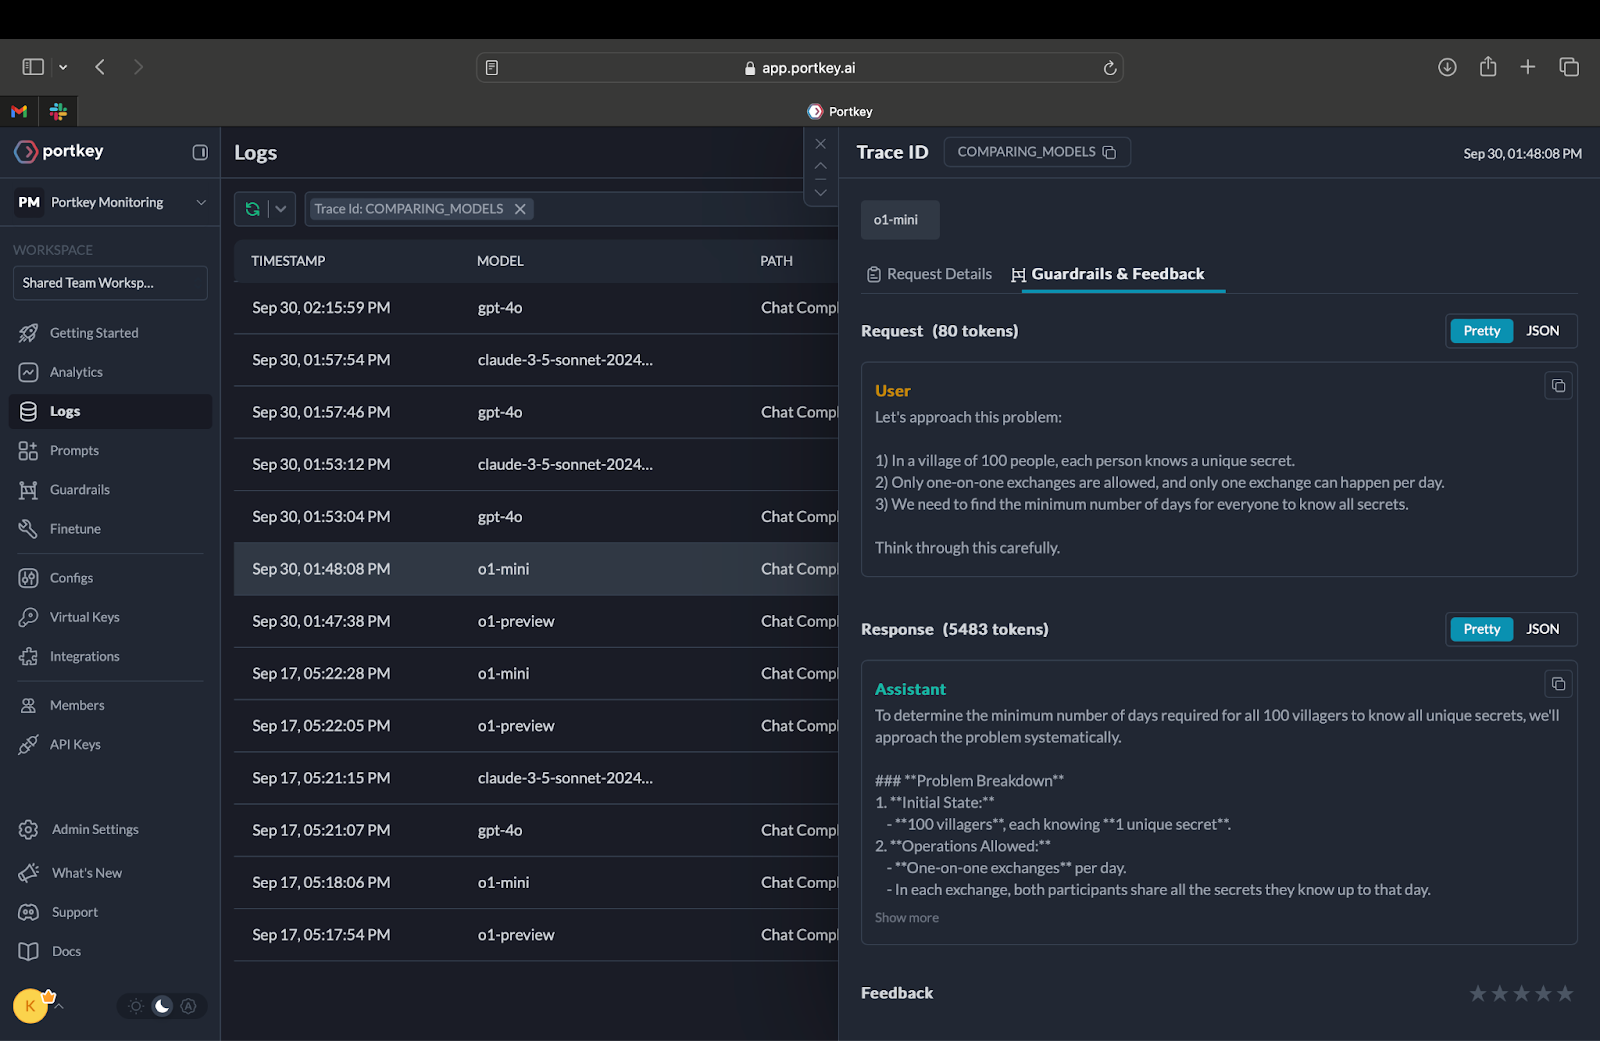Open Safari sidebar options chevron

coord(63,67)
